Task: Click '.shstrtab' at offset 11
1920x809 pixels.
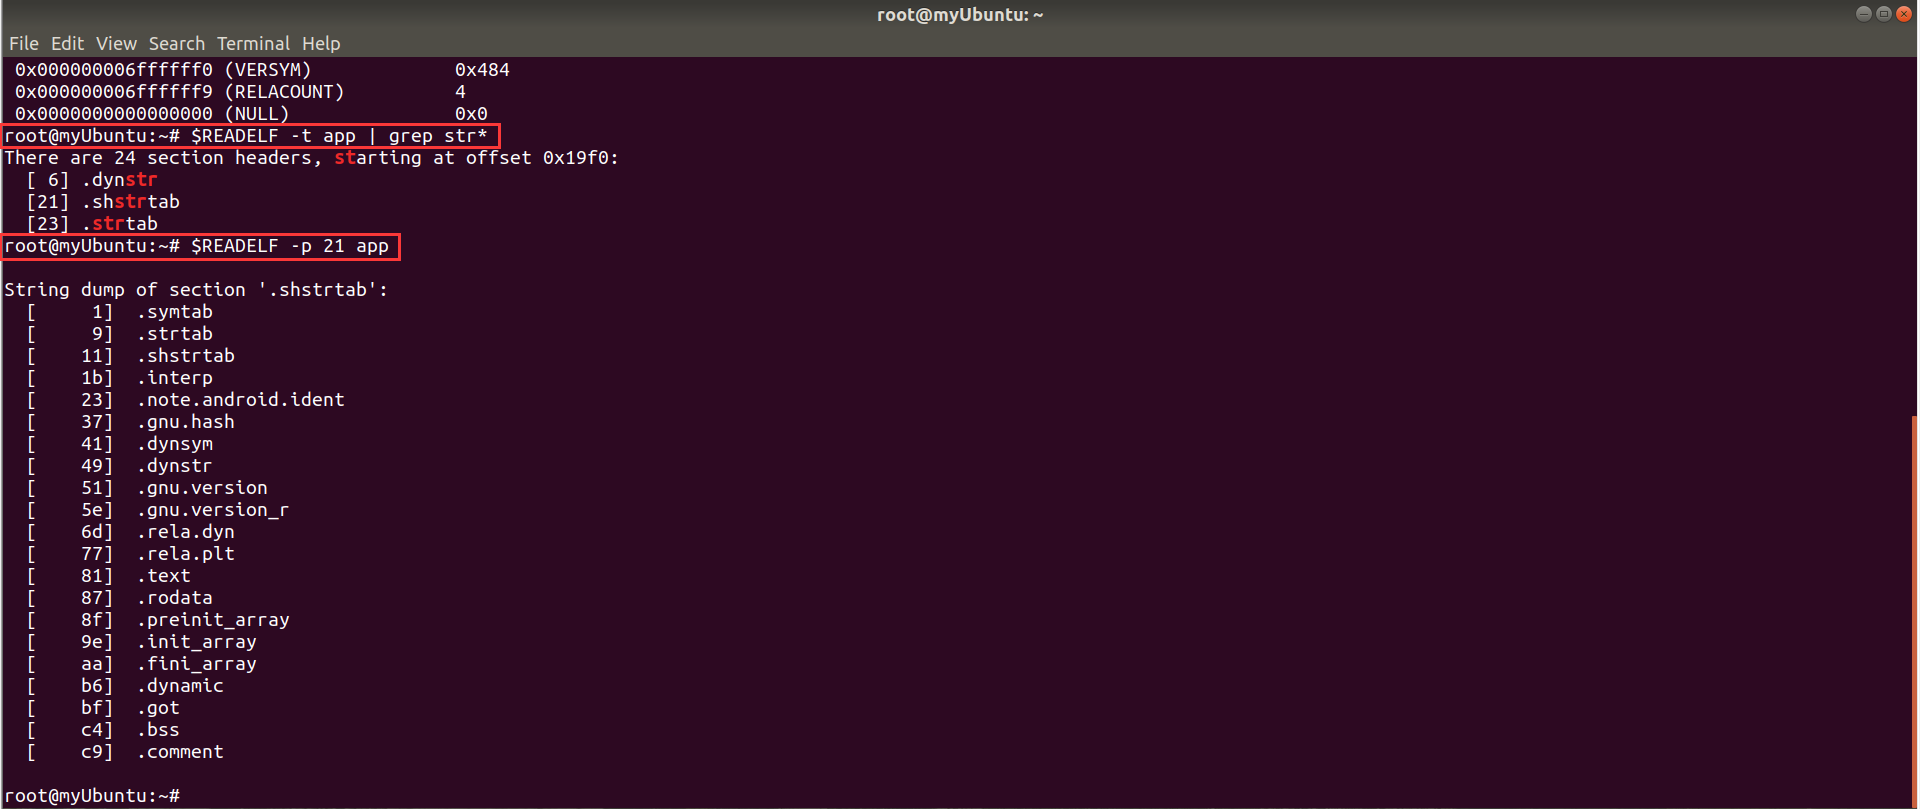Action: point(186,356)
